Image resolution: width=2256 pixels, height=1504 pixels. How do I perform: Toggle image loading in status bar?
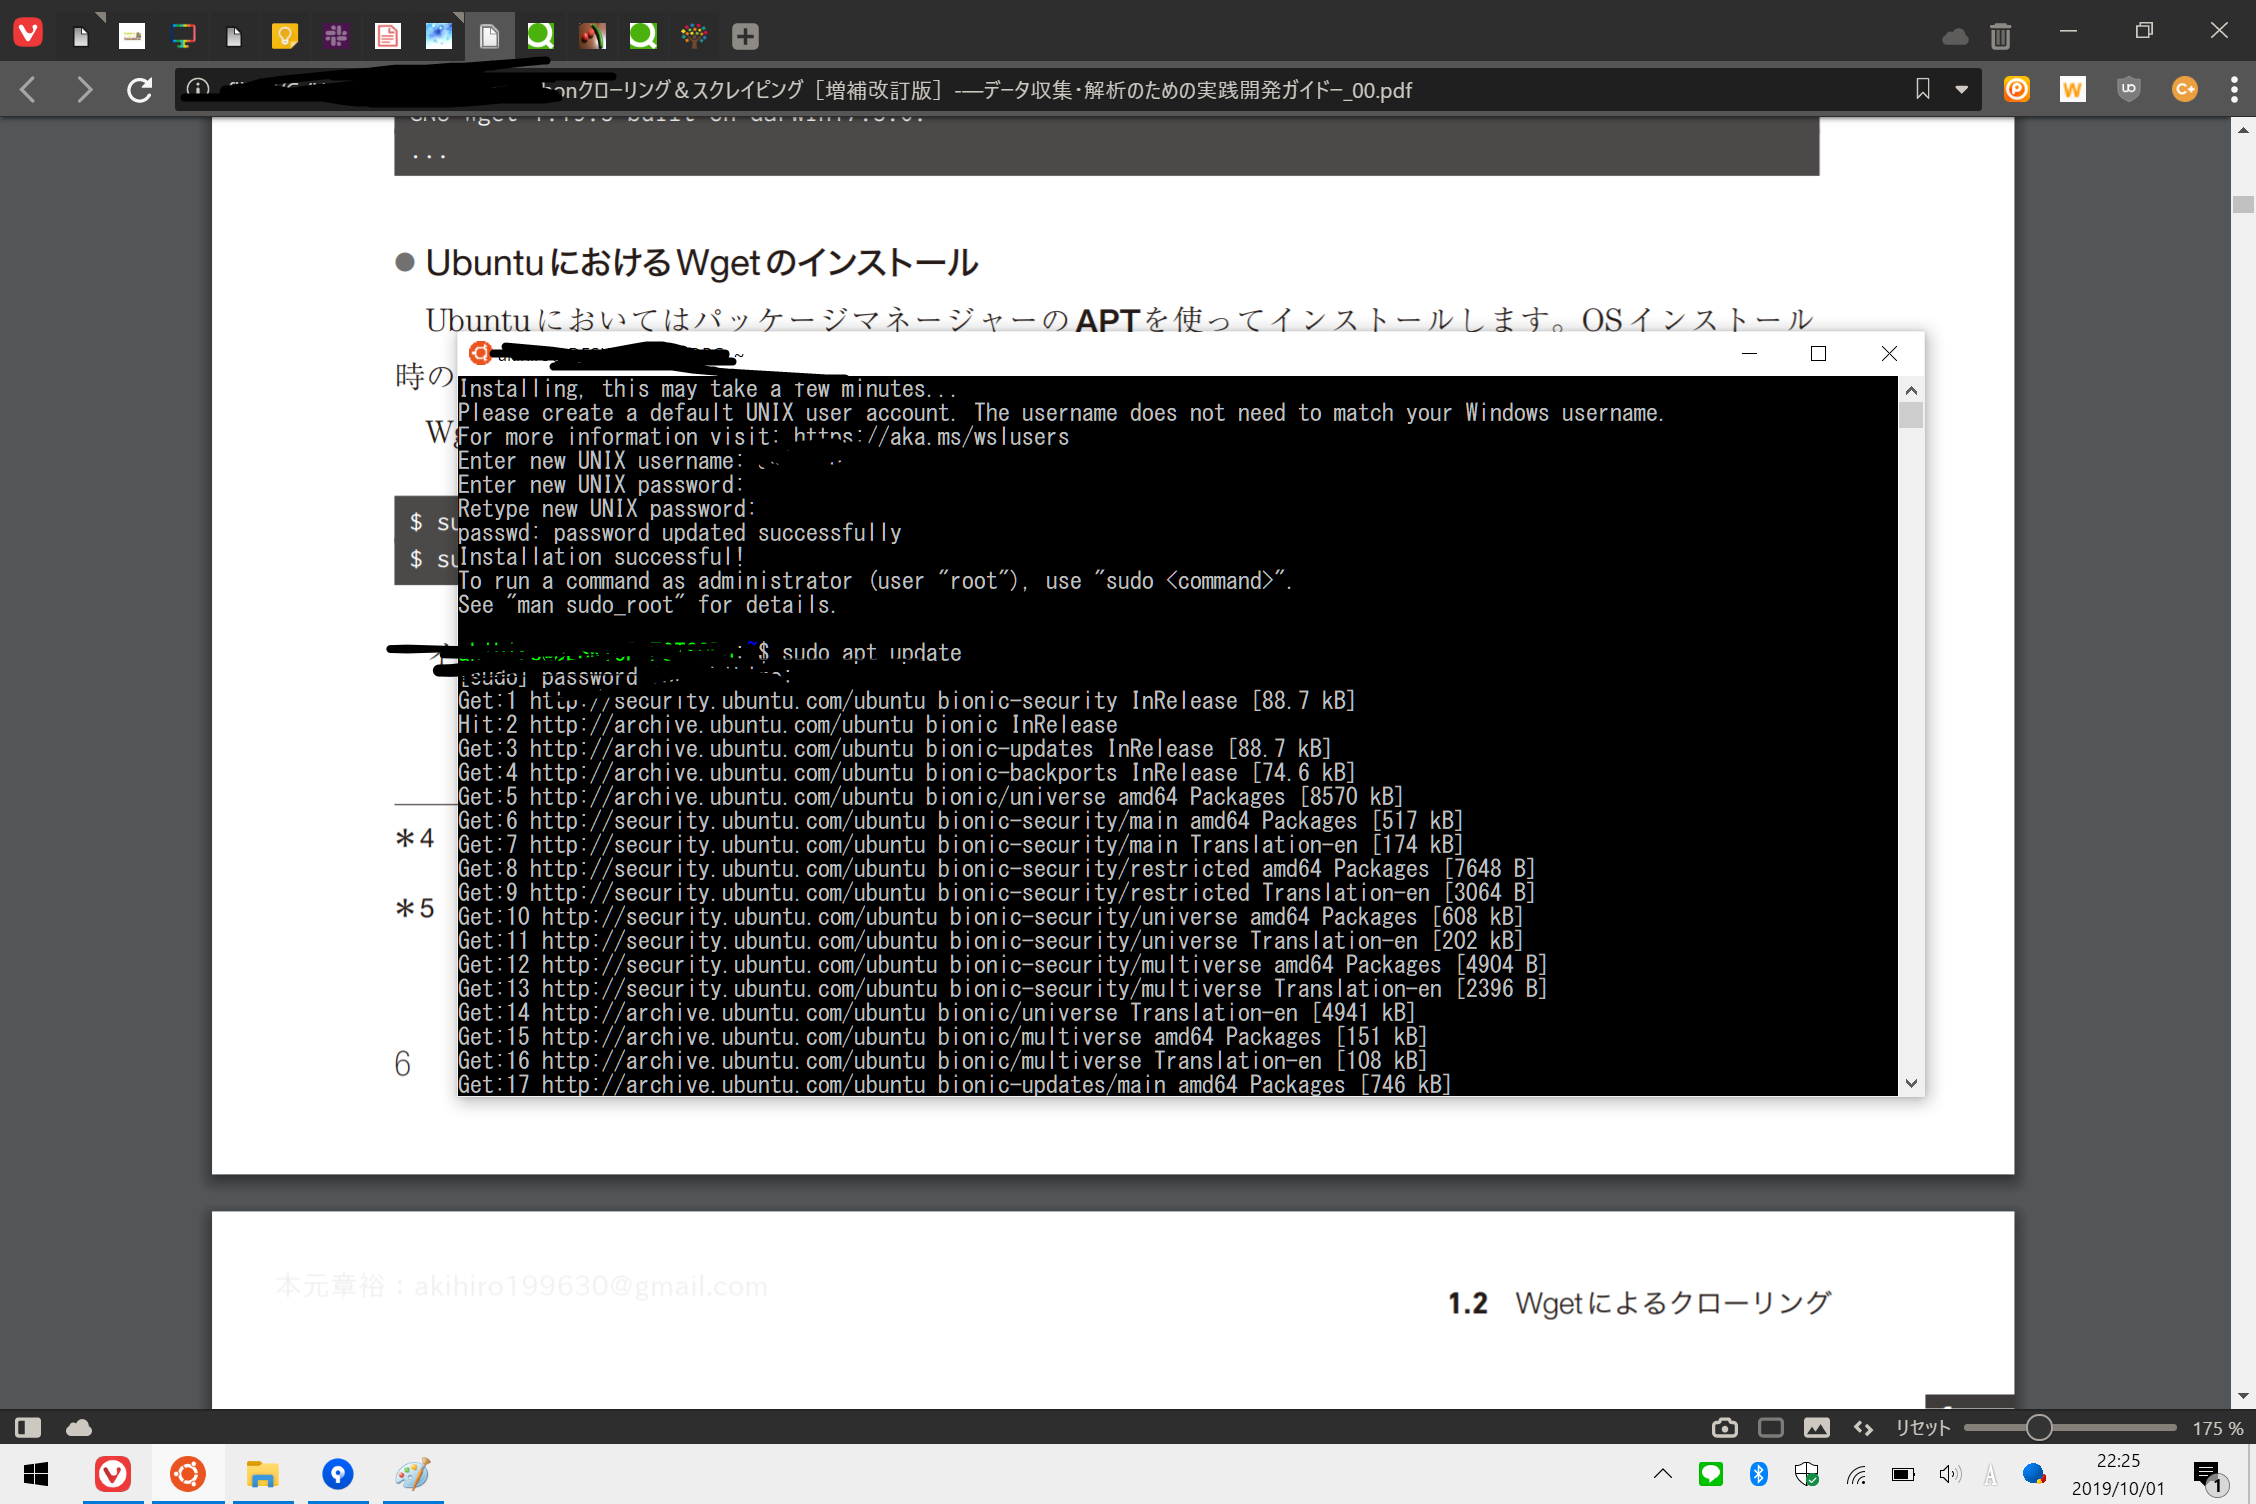point(1816,1428)
